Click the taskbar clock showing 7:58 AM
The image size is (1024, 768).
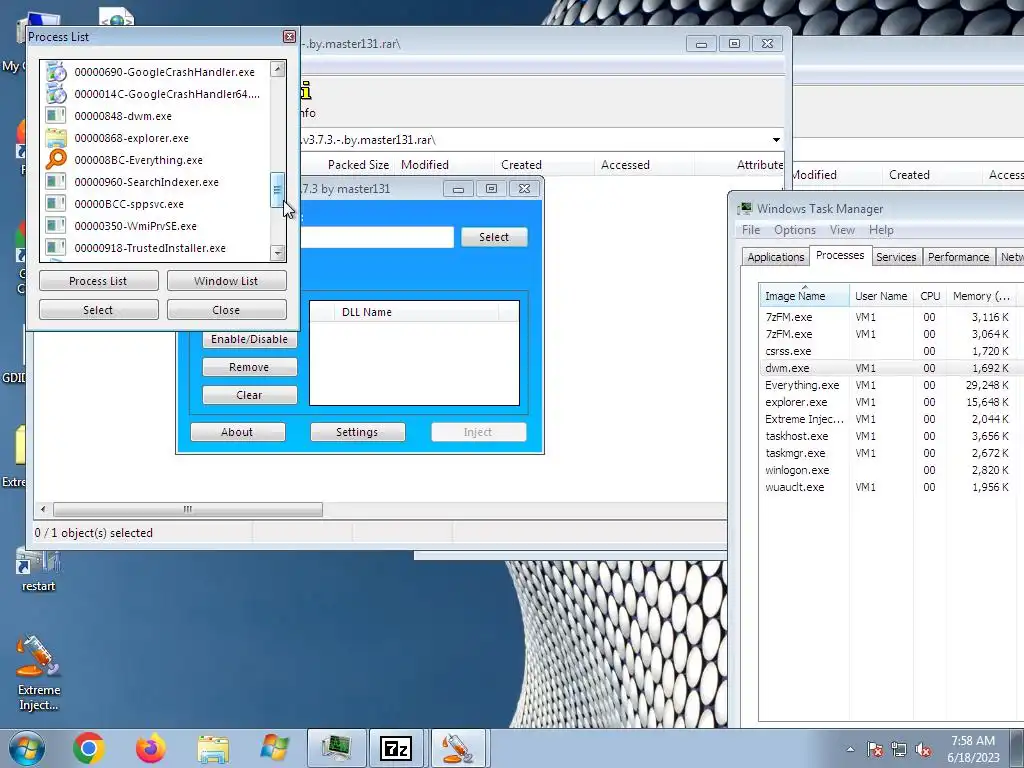[973, 749]
